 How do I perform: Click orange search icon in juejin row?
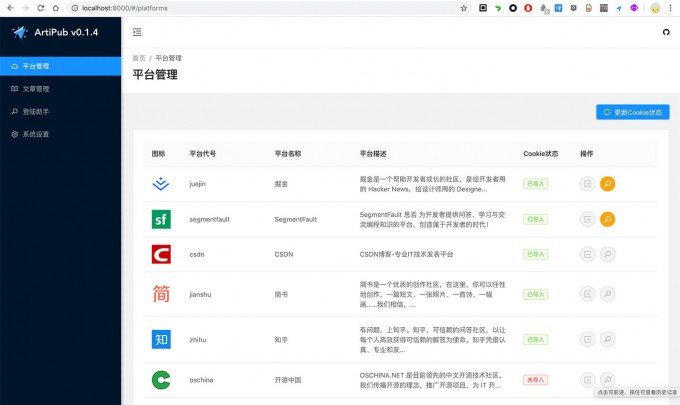608,184
